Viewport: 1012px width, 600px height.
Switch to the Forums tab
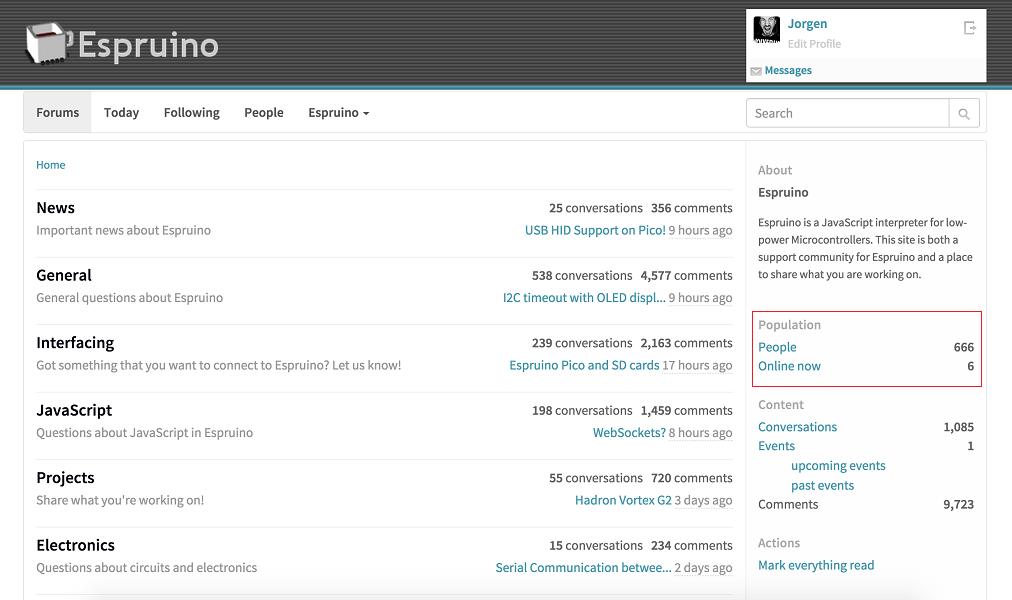[57, 112]
